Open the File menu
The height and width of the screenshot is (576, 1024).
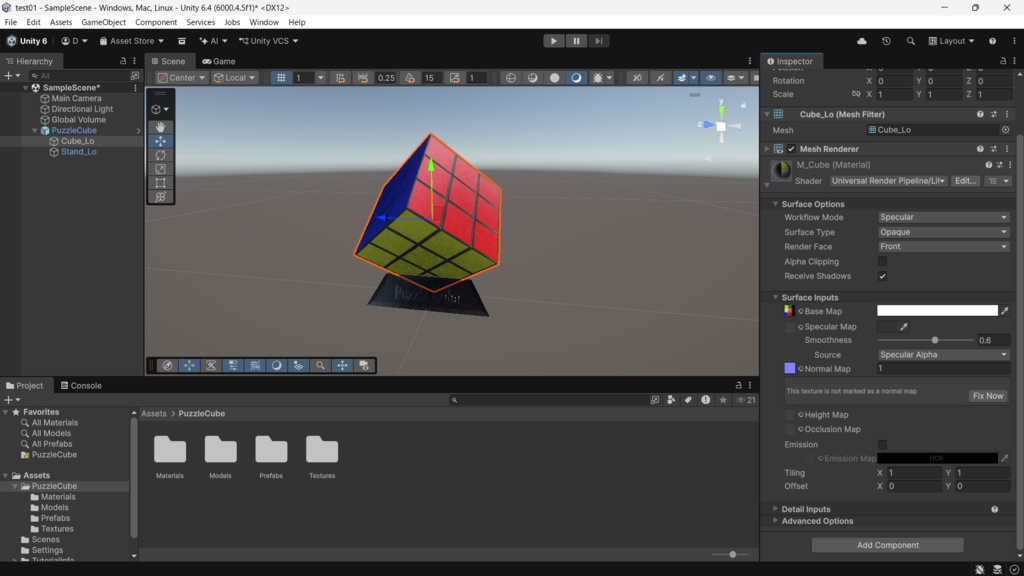click(10, 22)
